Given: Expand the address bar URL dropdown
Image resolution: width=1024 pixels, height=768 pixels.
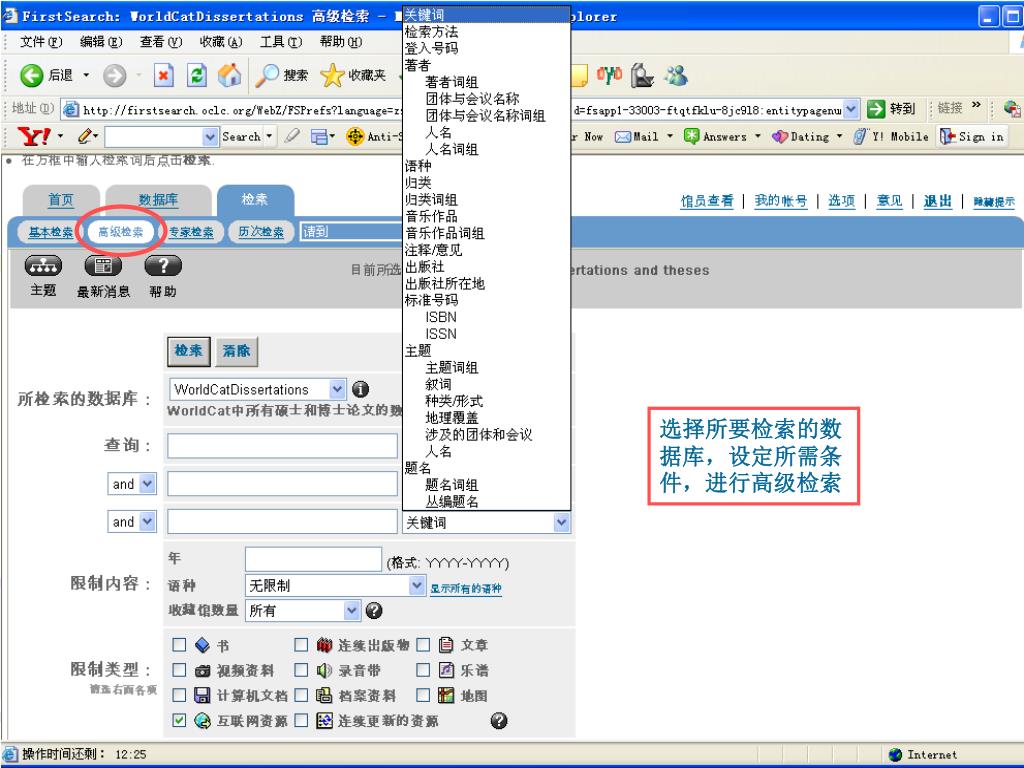Looking at the screenshot, I should 850,109.
